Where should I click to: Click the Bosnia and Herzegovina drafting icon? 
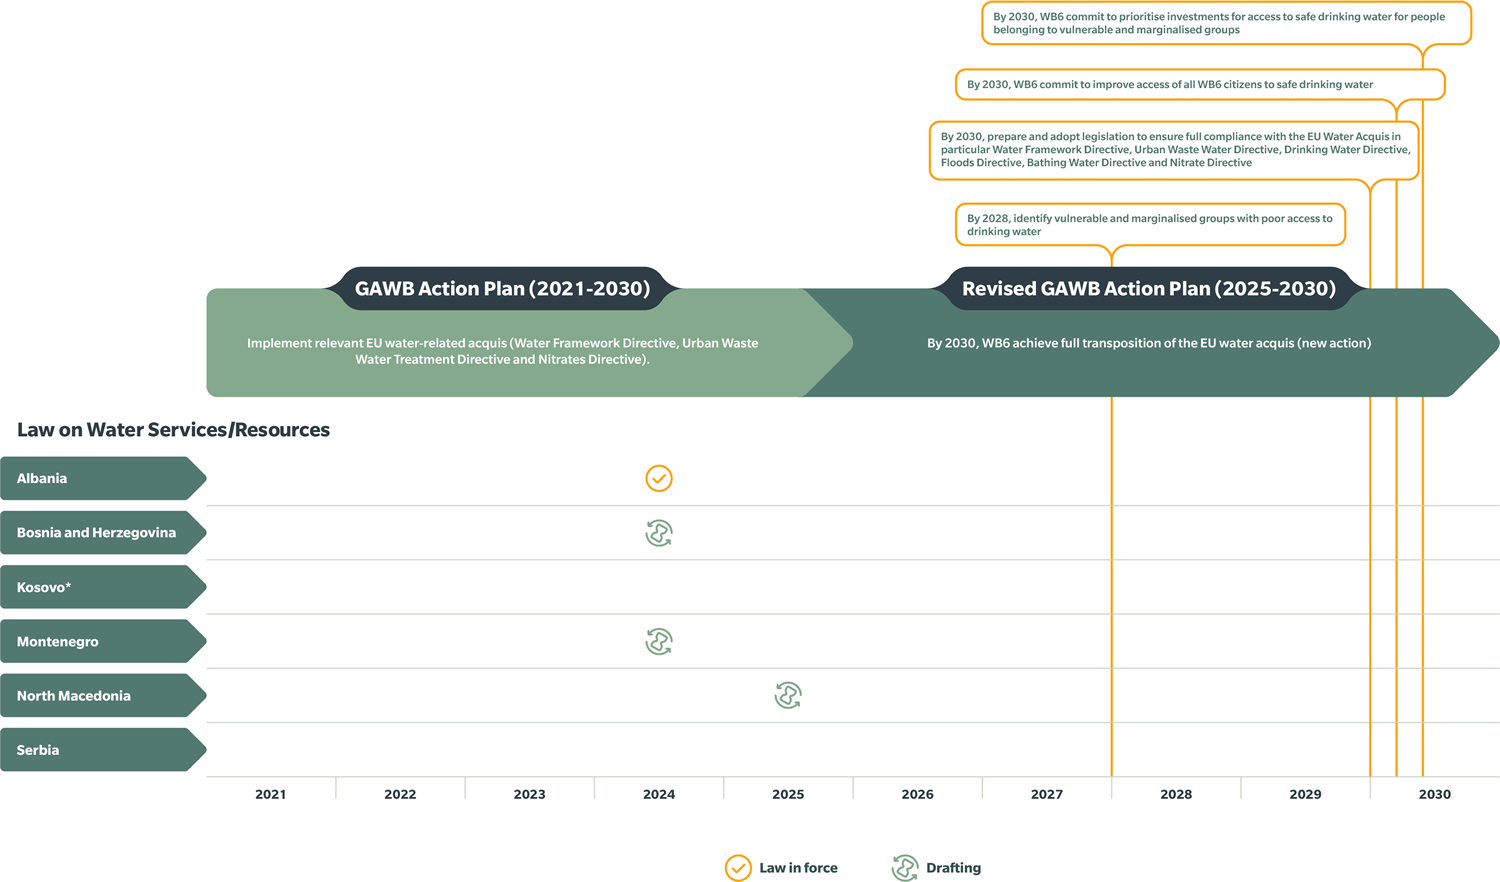click(659, 533)
